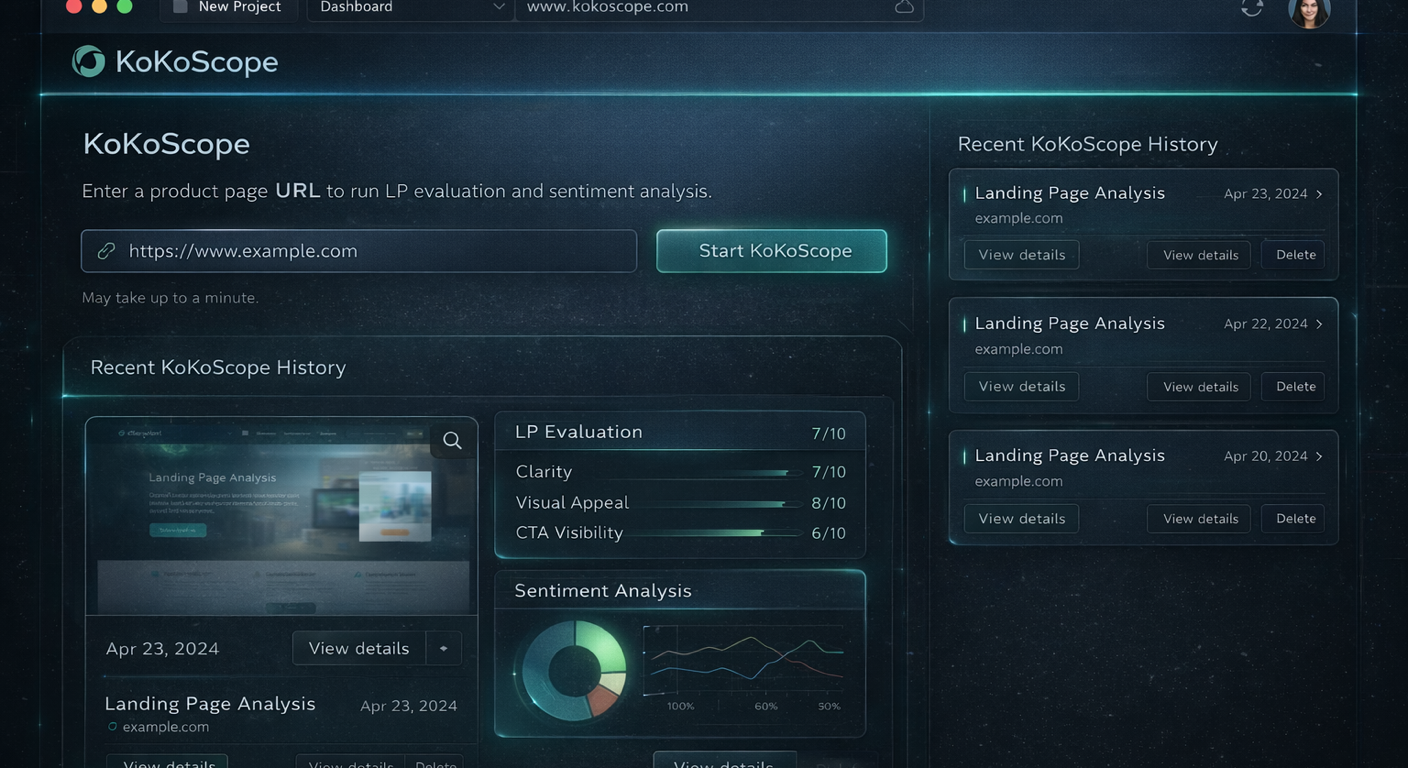The width and height of the screenshot is (1408, 768).
Task: Click the cloud icon in the address bar
Action: point(905,7)
